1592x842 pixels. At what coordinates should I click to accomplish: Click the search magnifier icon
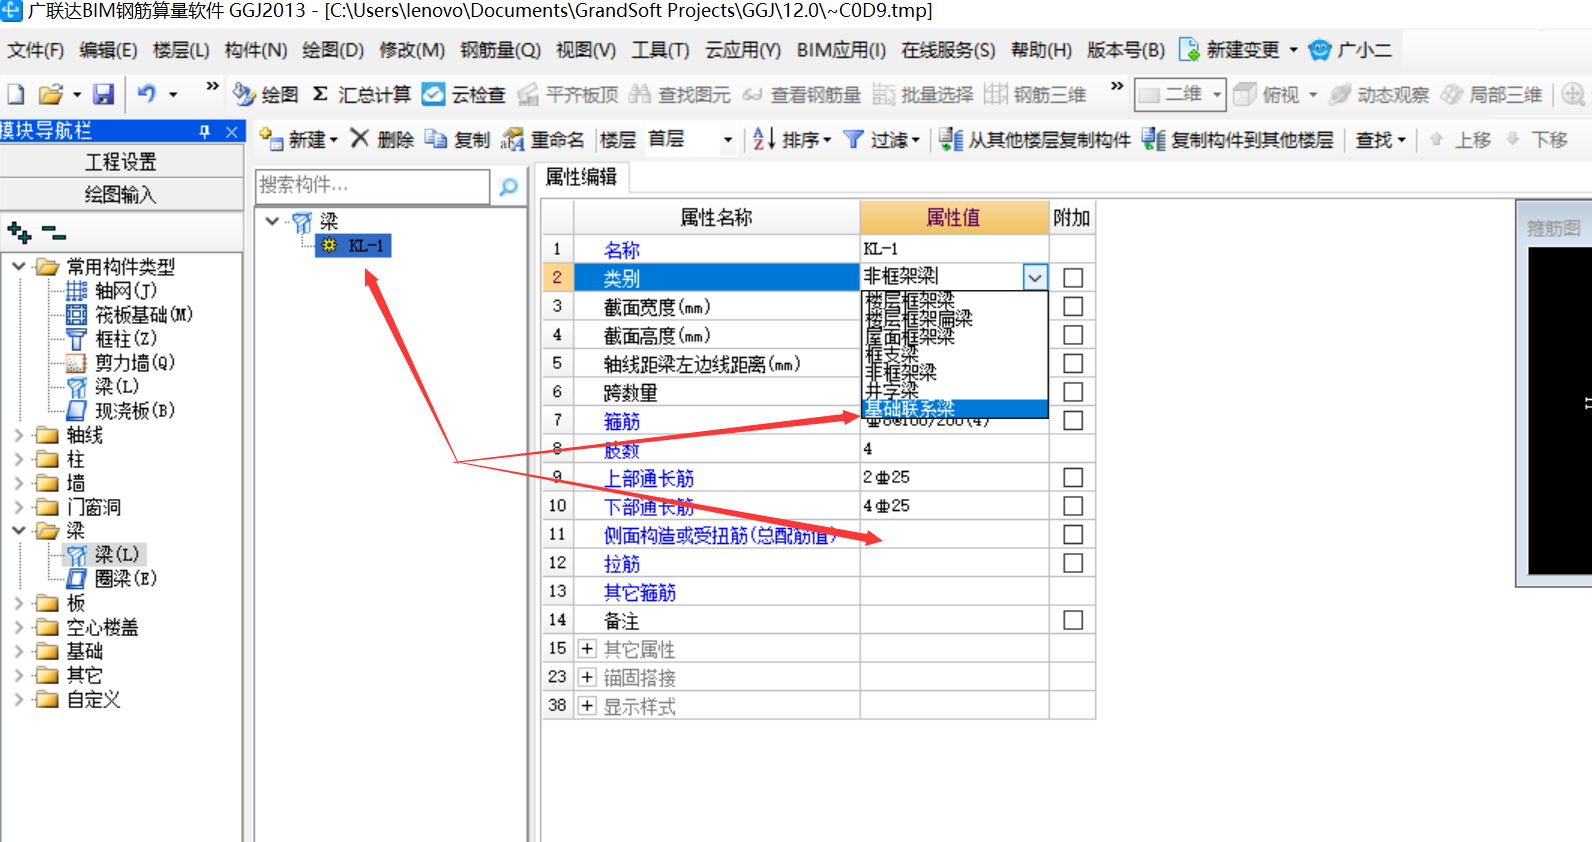[x=508, y=187]
